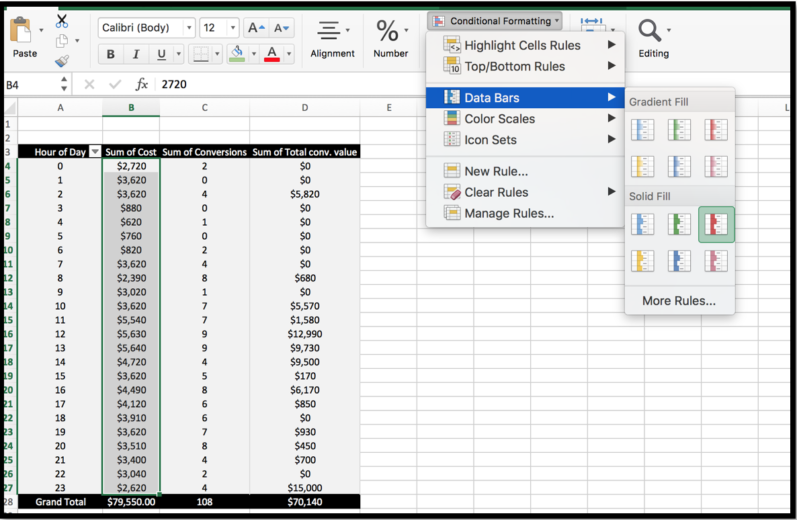The height and width of the screenshot is (520, 797).
Task: Click the $15,000 cell
Action: 304,488
